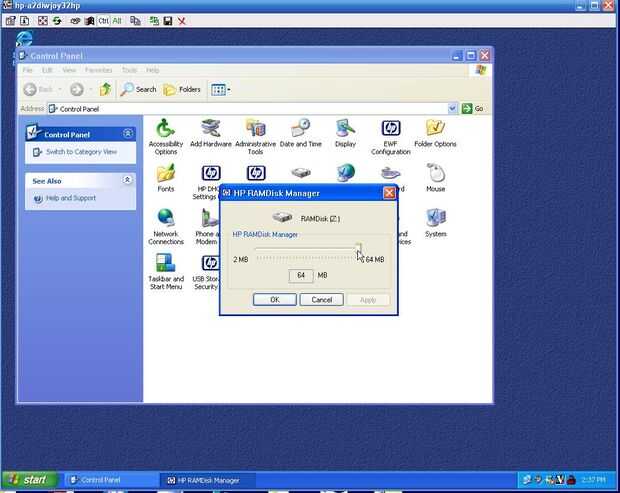Screen dimensions: 620x493
Task: Click the Ctrl key button in viewer toolbar
Action: pos(104,21)
